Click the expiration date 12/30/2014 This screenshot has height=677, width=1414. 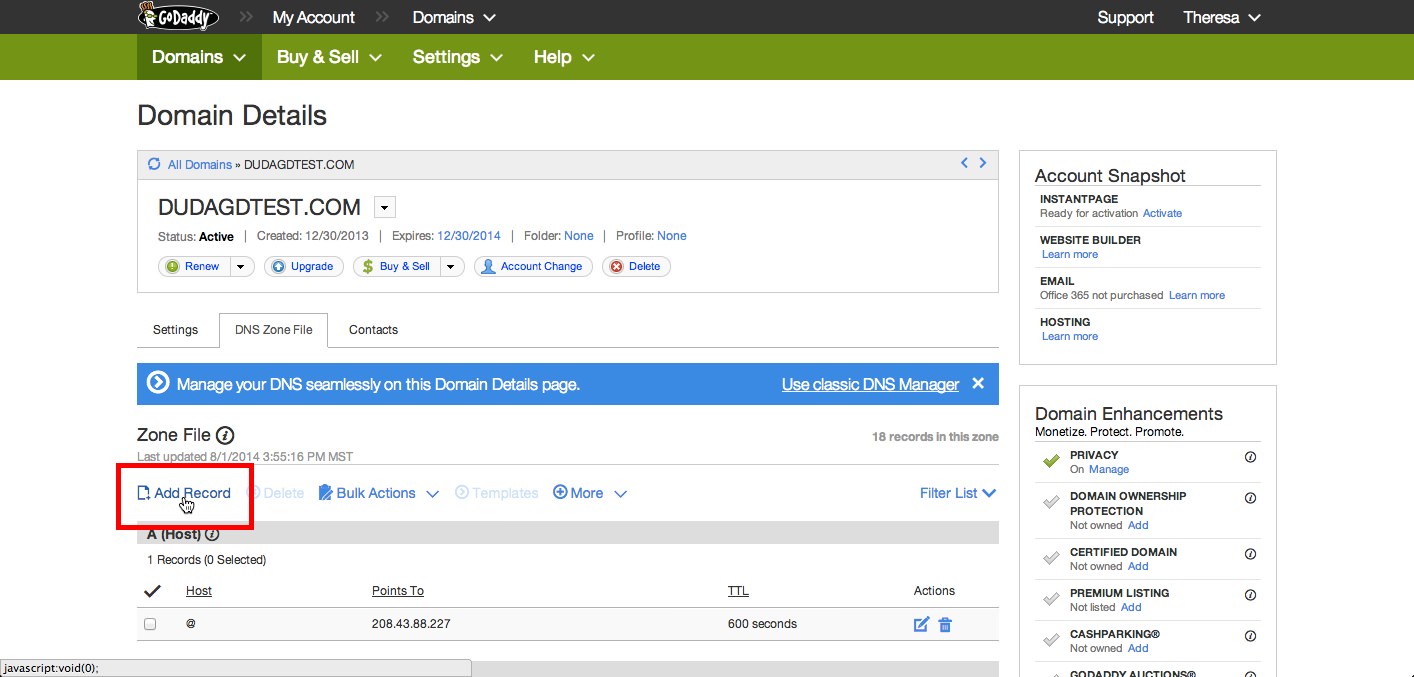click(469, 236)
